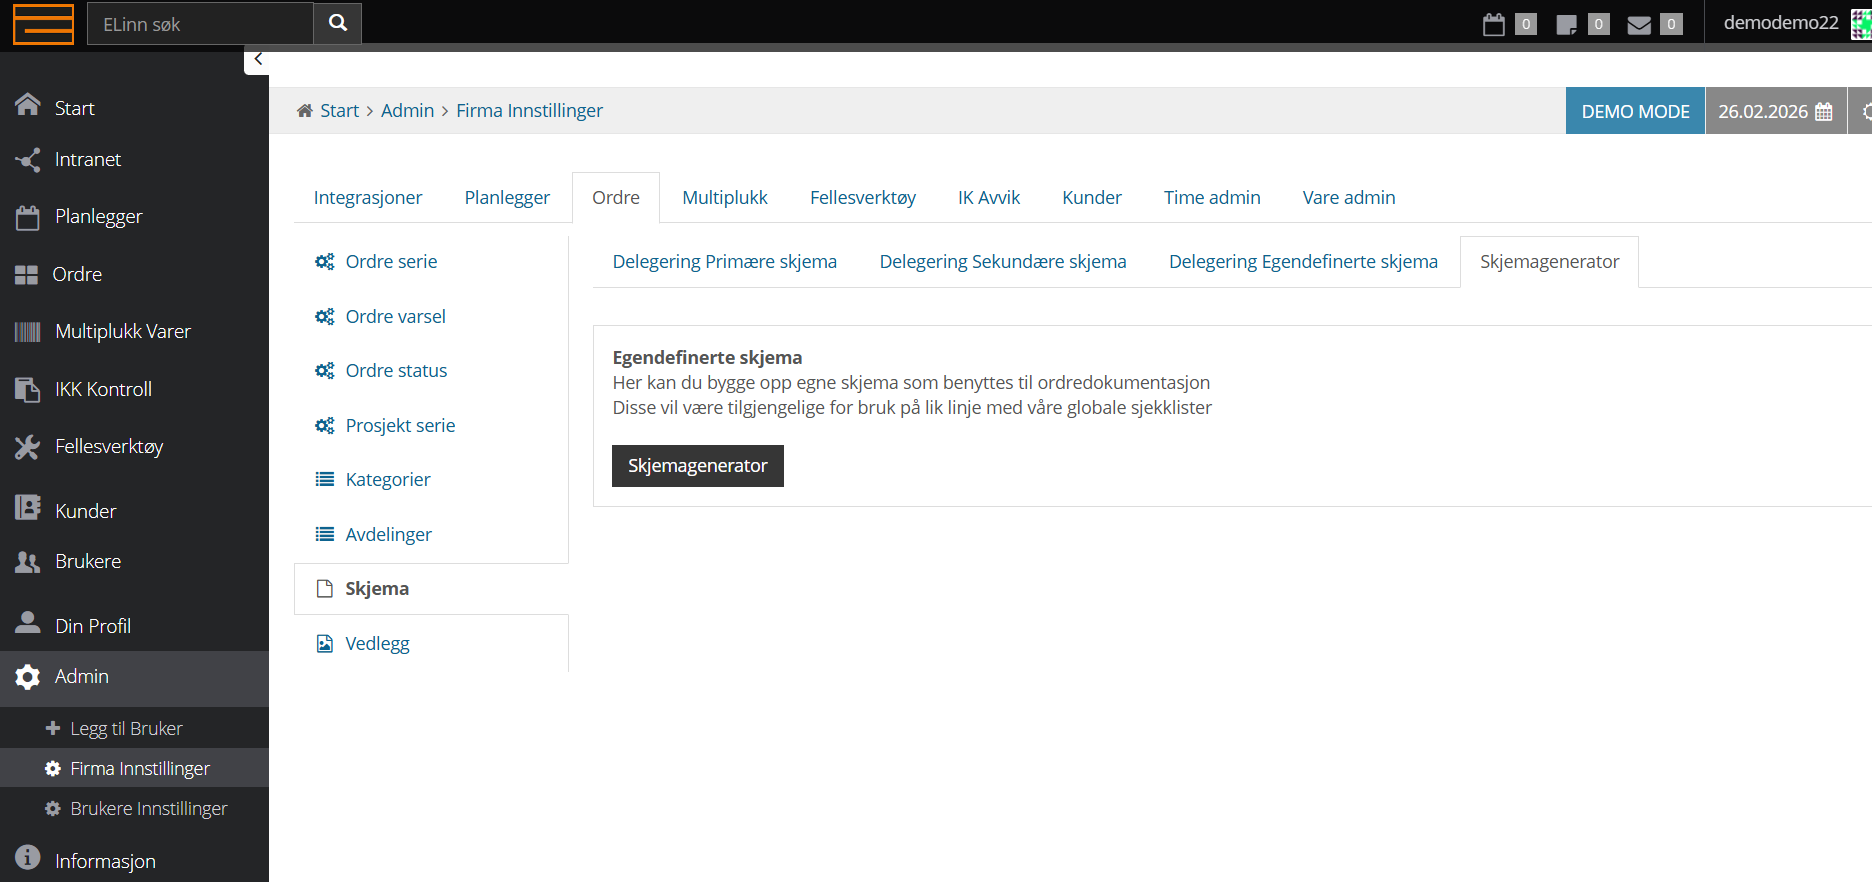This screenshot has height=882, width=1872.
Task: Open Fellesverktøy in the sidebar
Action: (x=108, y=447)
